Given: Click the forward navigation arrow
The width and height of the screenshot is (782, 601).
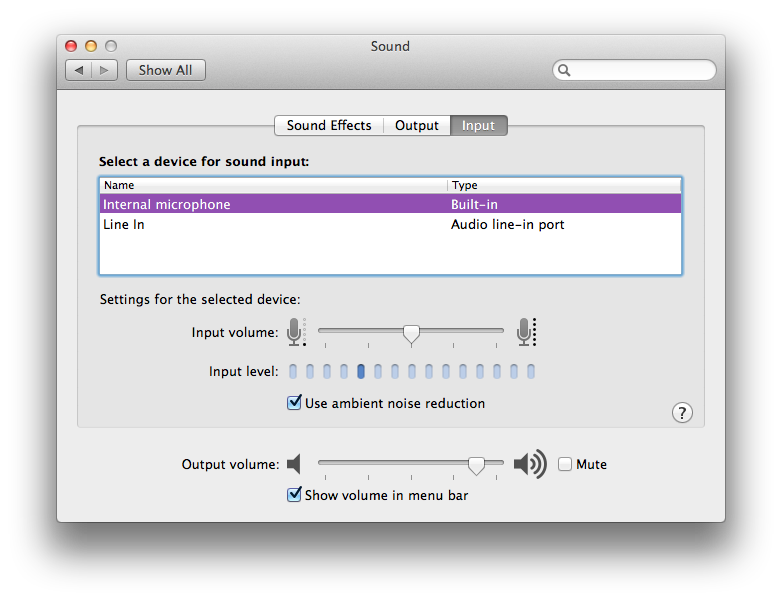Looking at the screenshot, I should click(104, 70).
